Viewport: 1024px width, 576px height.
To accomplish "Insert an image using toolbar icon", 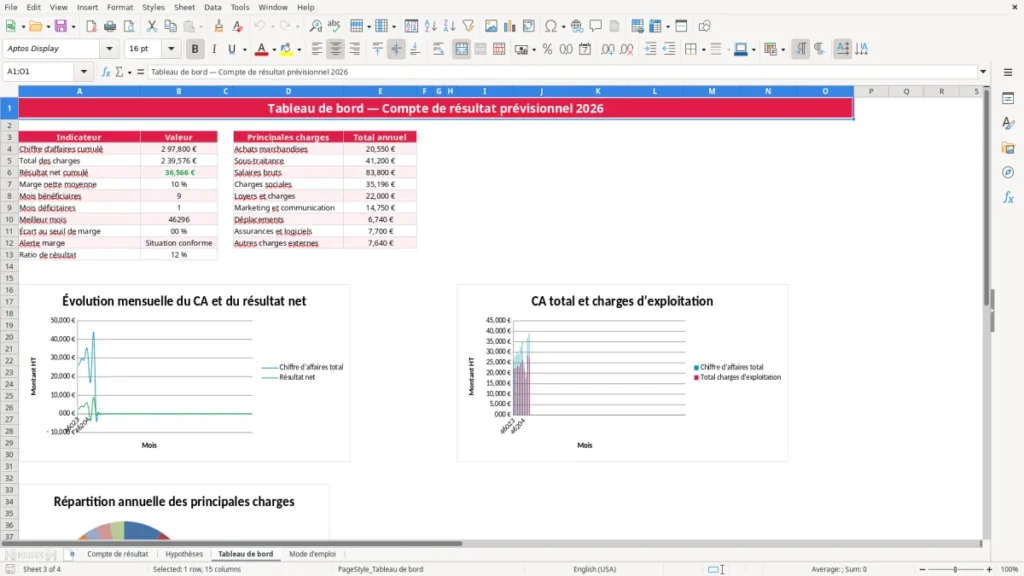I will pyautogui.click(x=491, y=26).
